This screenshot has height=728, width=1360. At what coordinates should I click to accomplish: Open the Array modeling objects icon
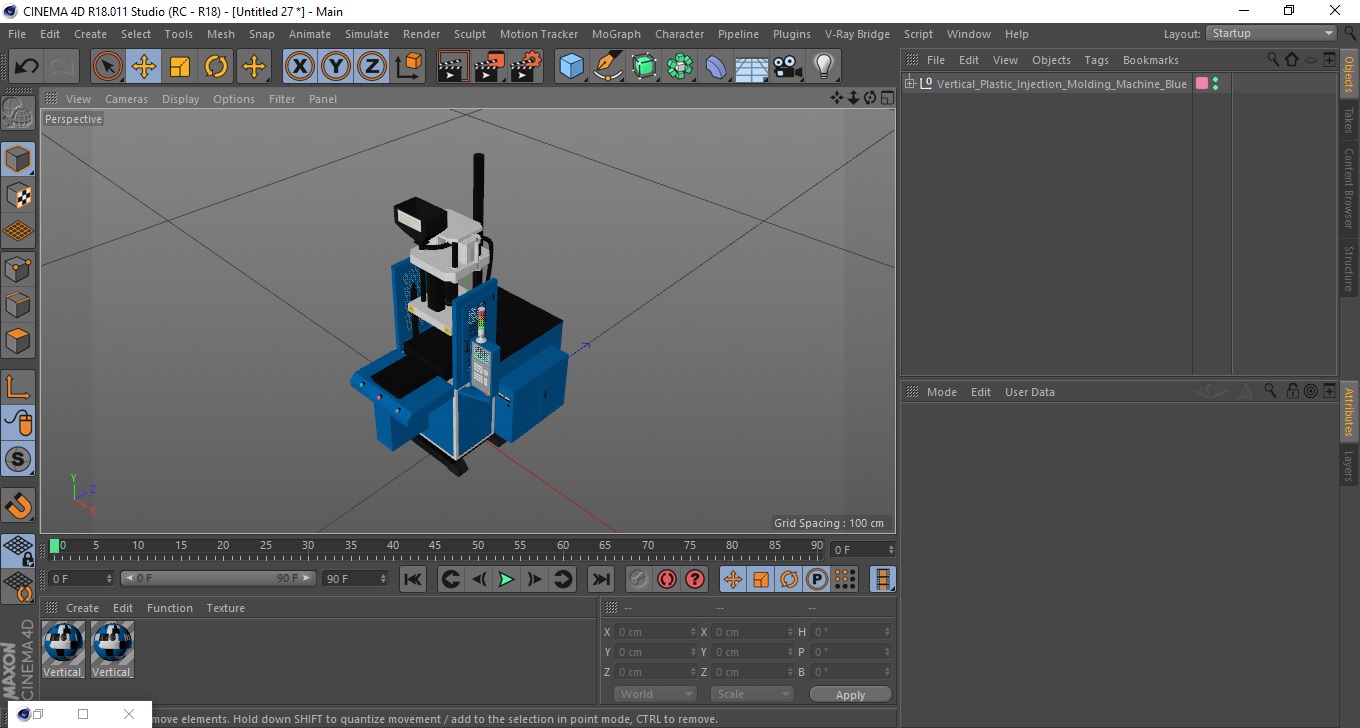point(680,67)
